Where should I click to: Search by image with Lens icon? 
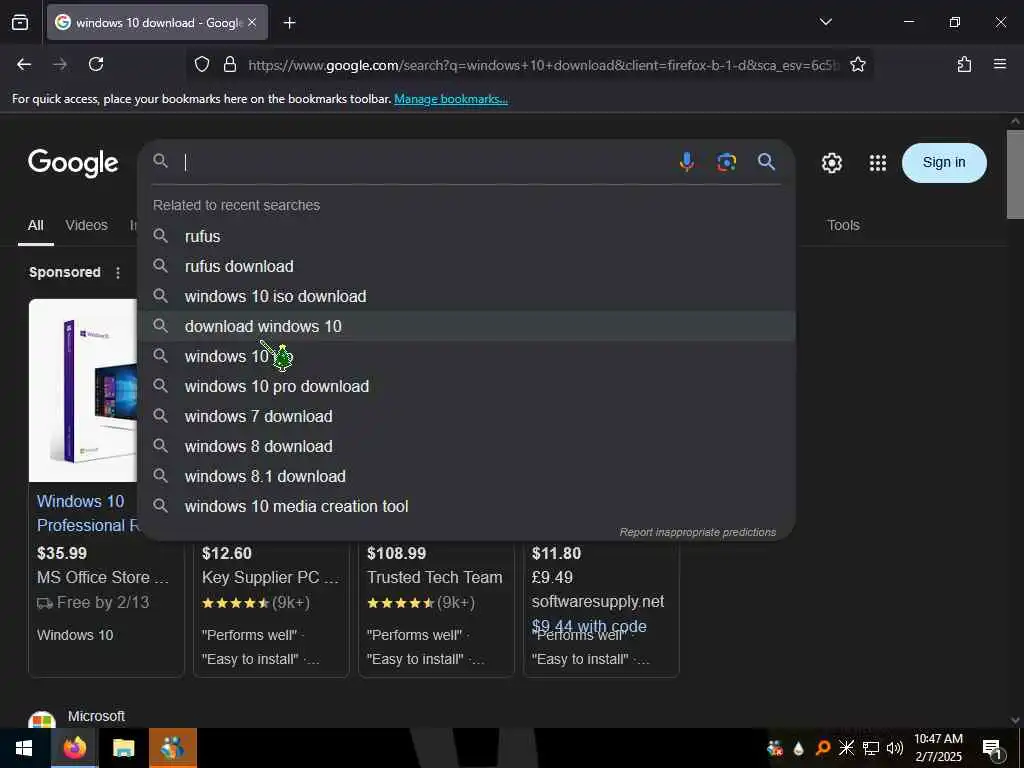coord(726,162)
